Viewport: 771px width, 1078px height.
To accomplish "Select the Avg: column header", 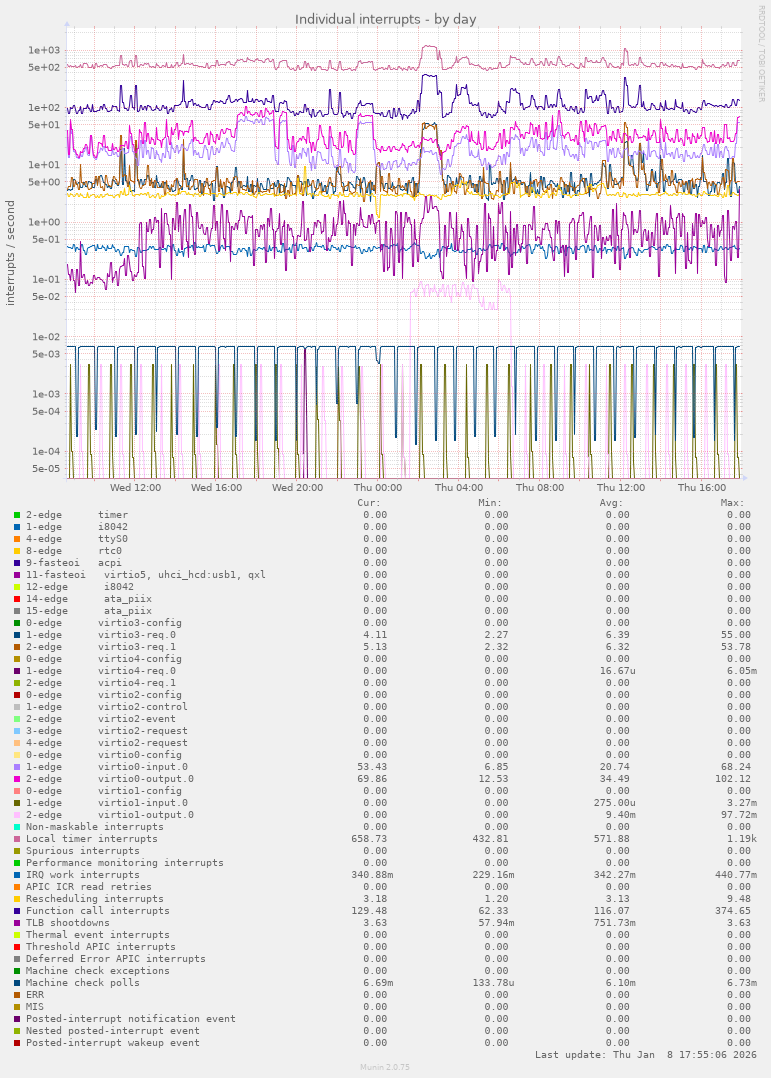I will pyautogui.click(x=611, y=502).
